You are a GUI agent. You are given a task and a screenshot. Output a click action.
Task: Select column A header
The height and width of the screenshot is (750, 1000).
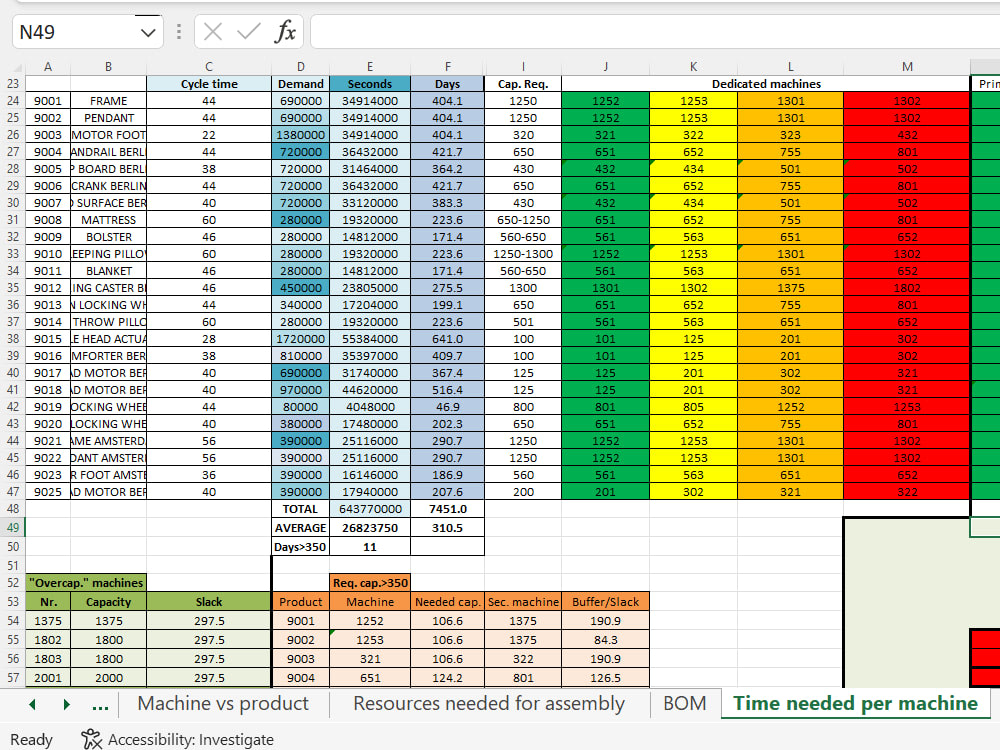coord(48,66)
